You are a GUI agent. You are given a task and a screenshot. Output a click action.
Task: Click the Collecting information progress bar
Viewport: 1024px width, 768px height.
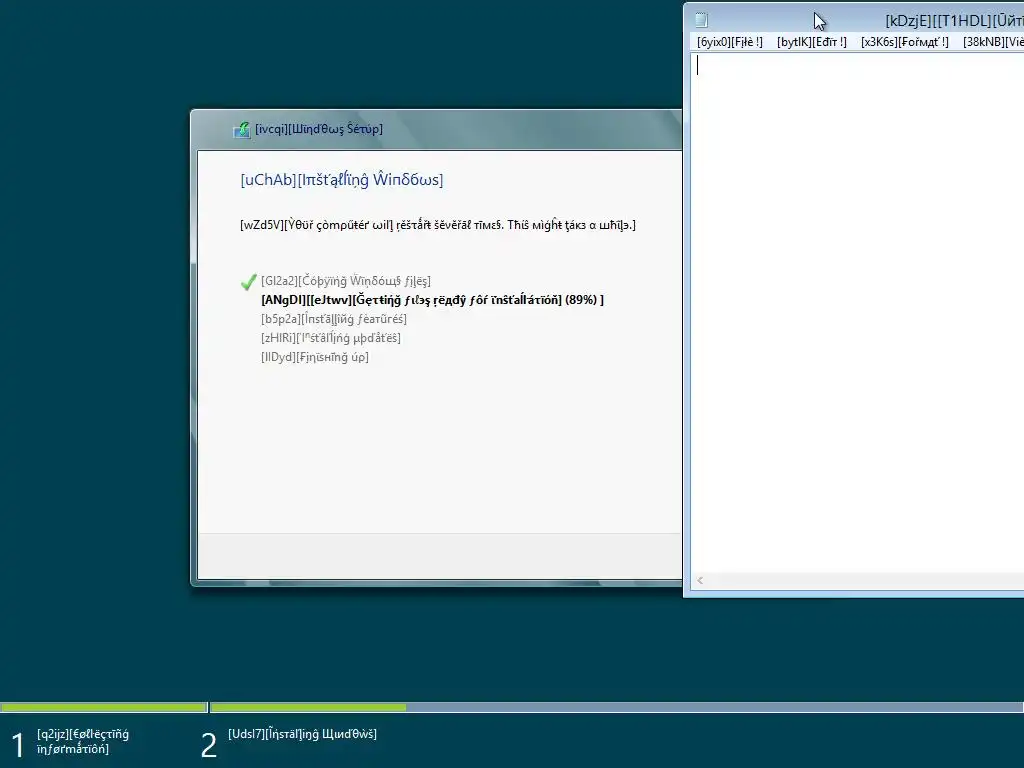pyautogui.click(x=104, y=707)
